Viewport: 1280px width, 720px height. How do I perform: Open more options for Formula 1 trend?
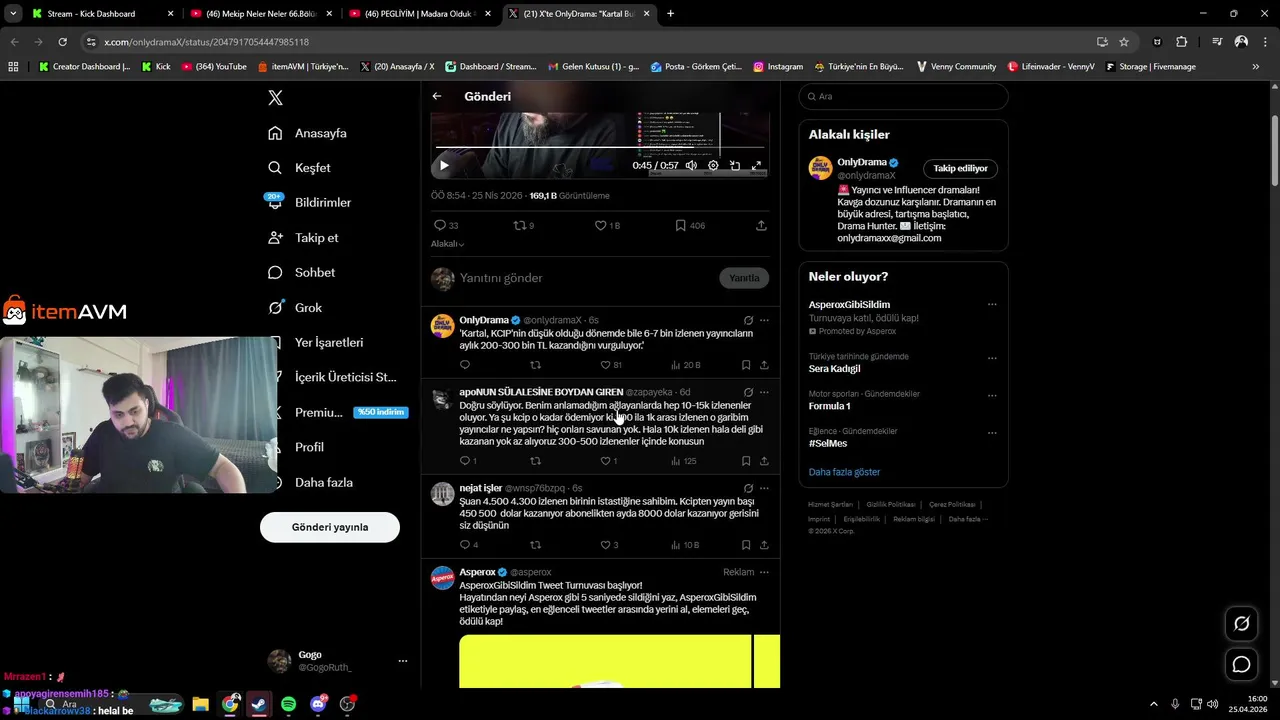(x=992, y=395)
